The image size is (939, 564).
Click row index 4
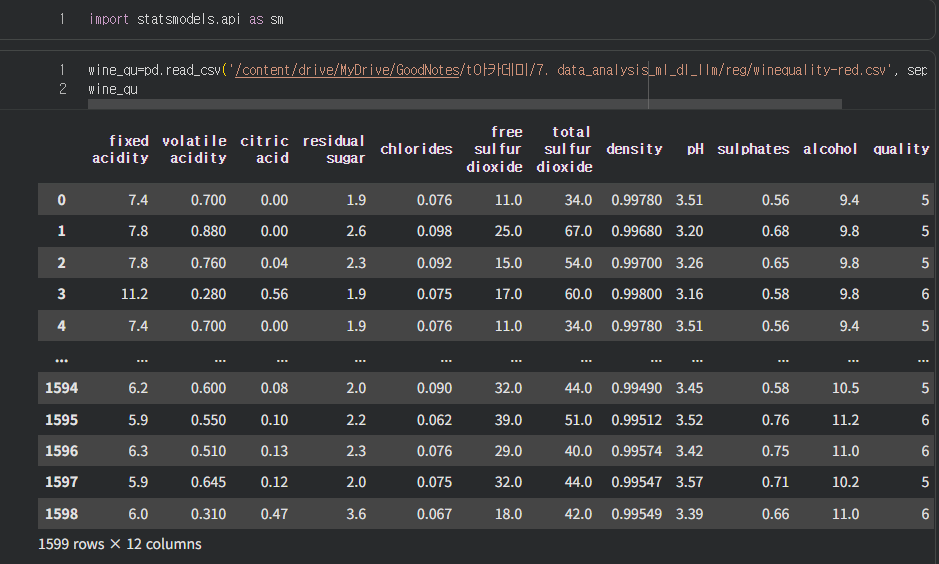[x=62, y=326]
